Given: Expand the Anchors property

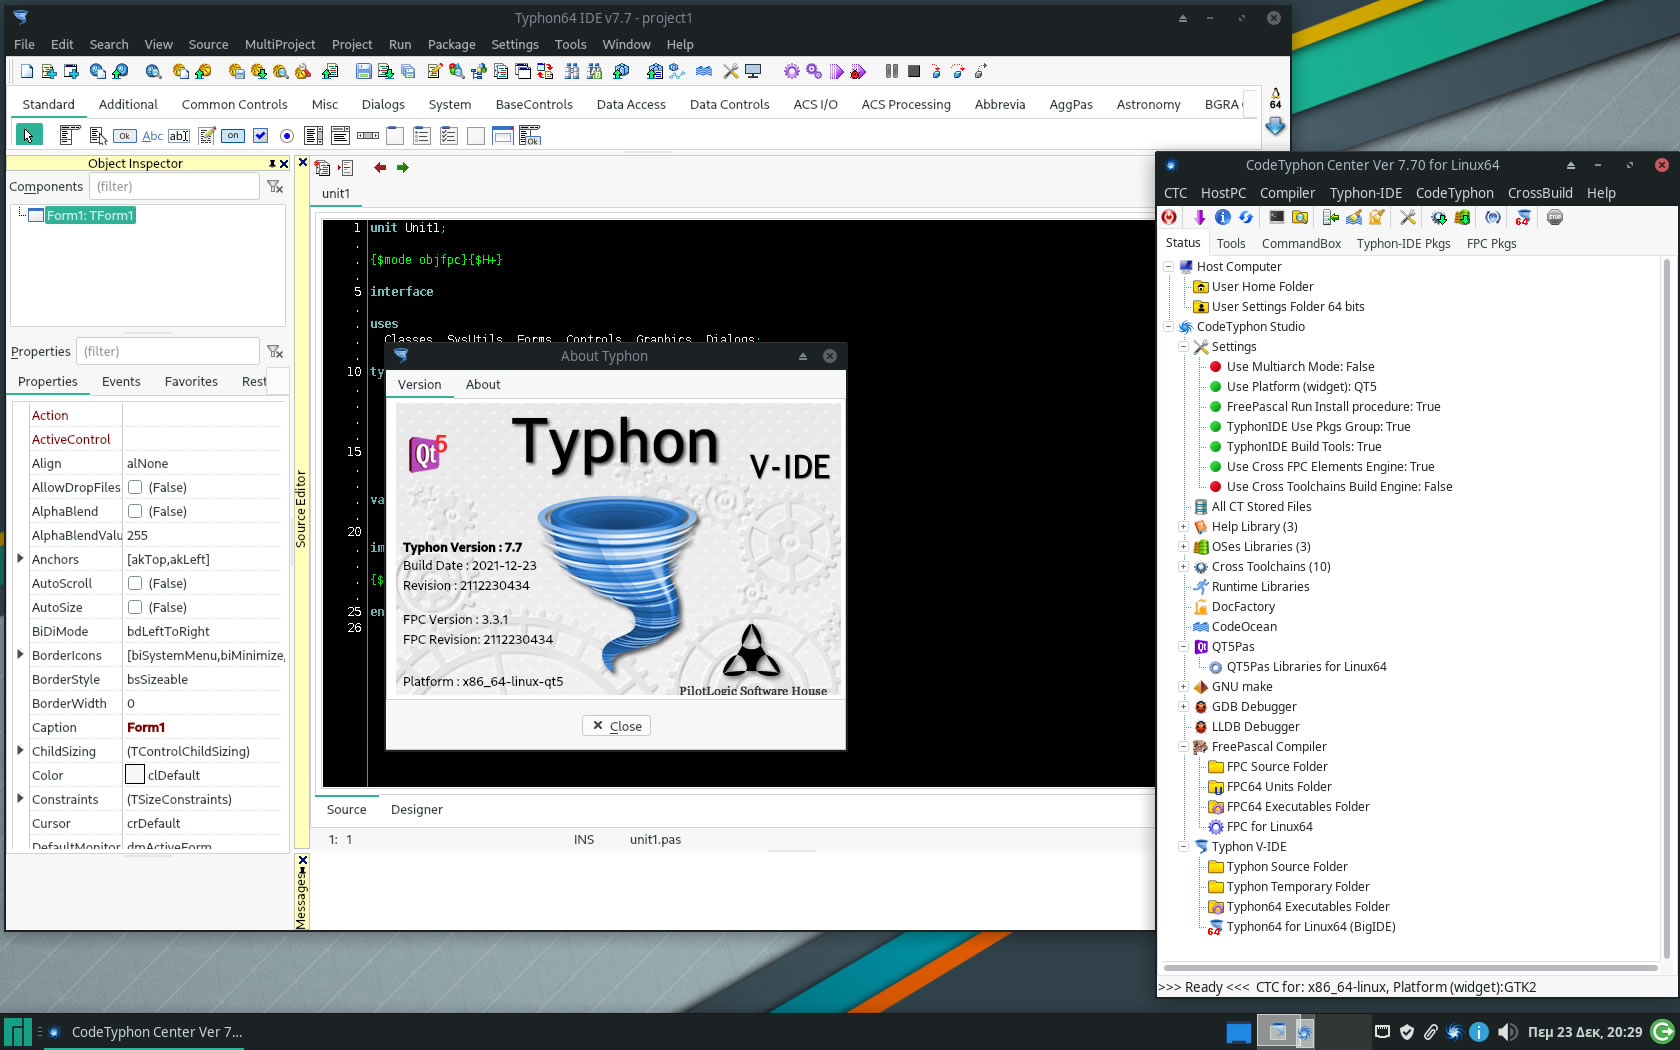Looking at the screenshot, I should pyautogui.click(x=20, y=558).
